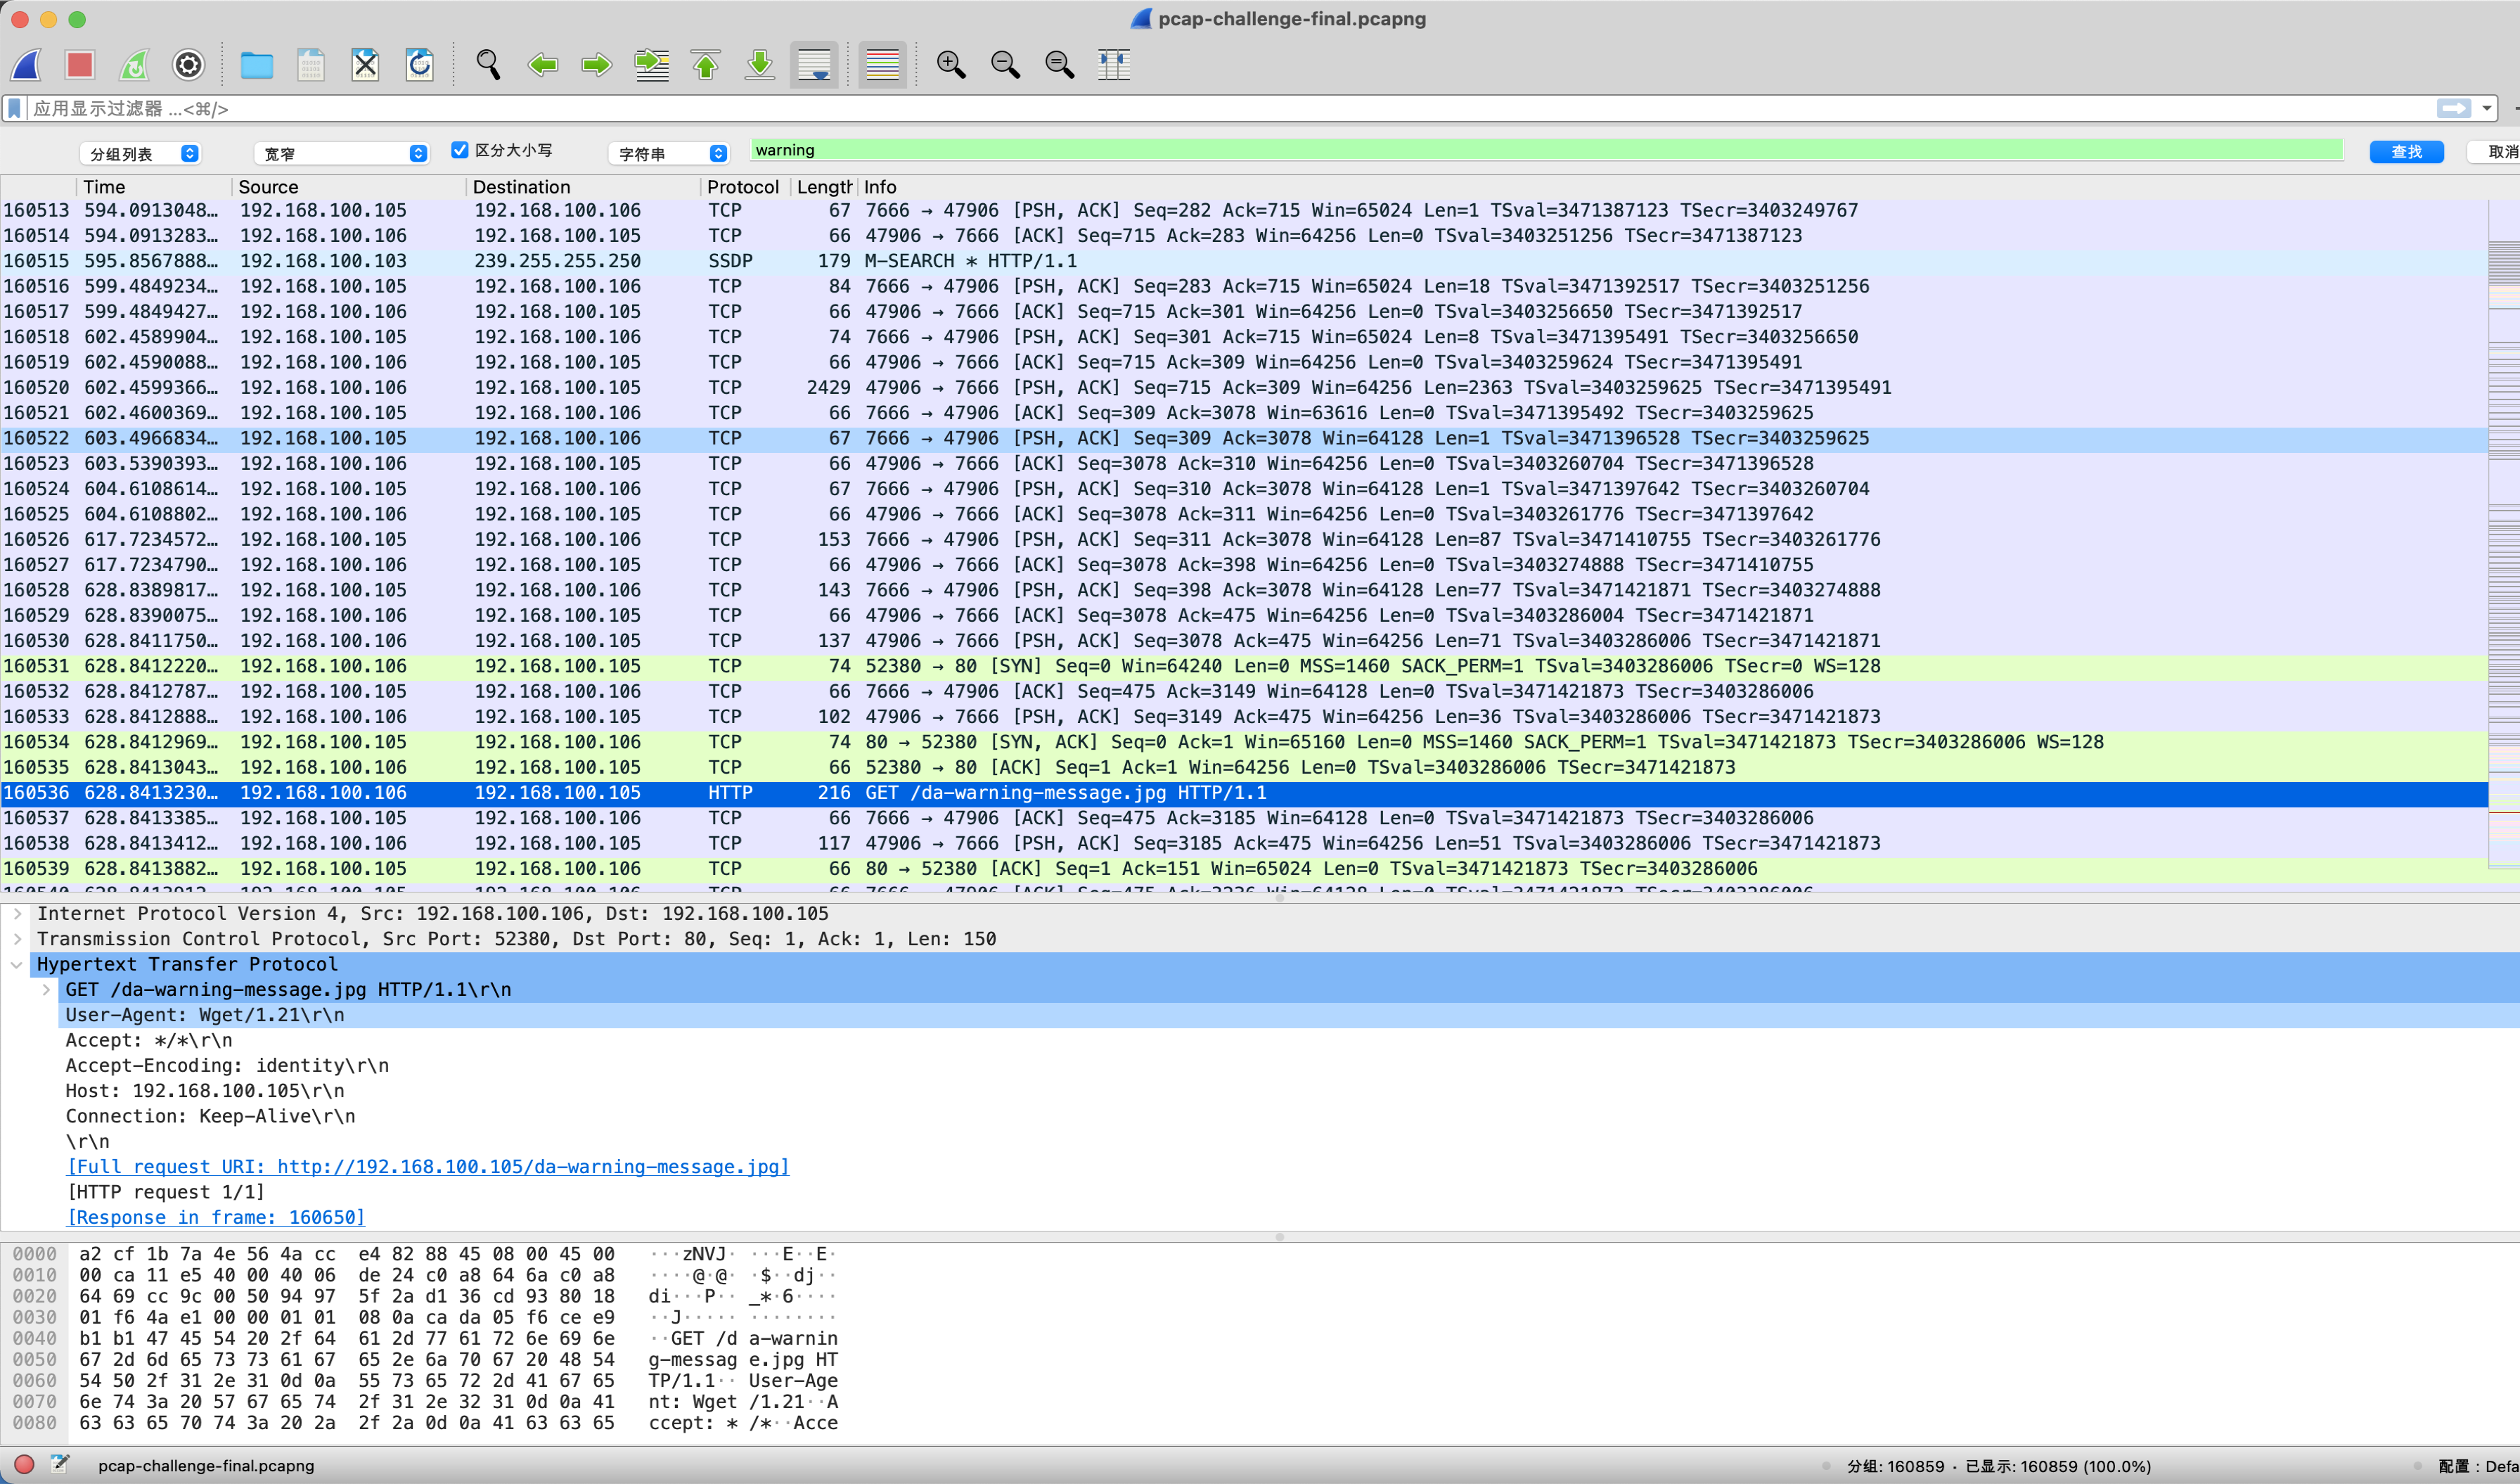Open the Response in frame 160650 link

[x=216, y=1217]
